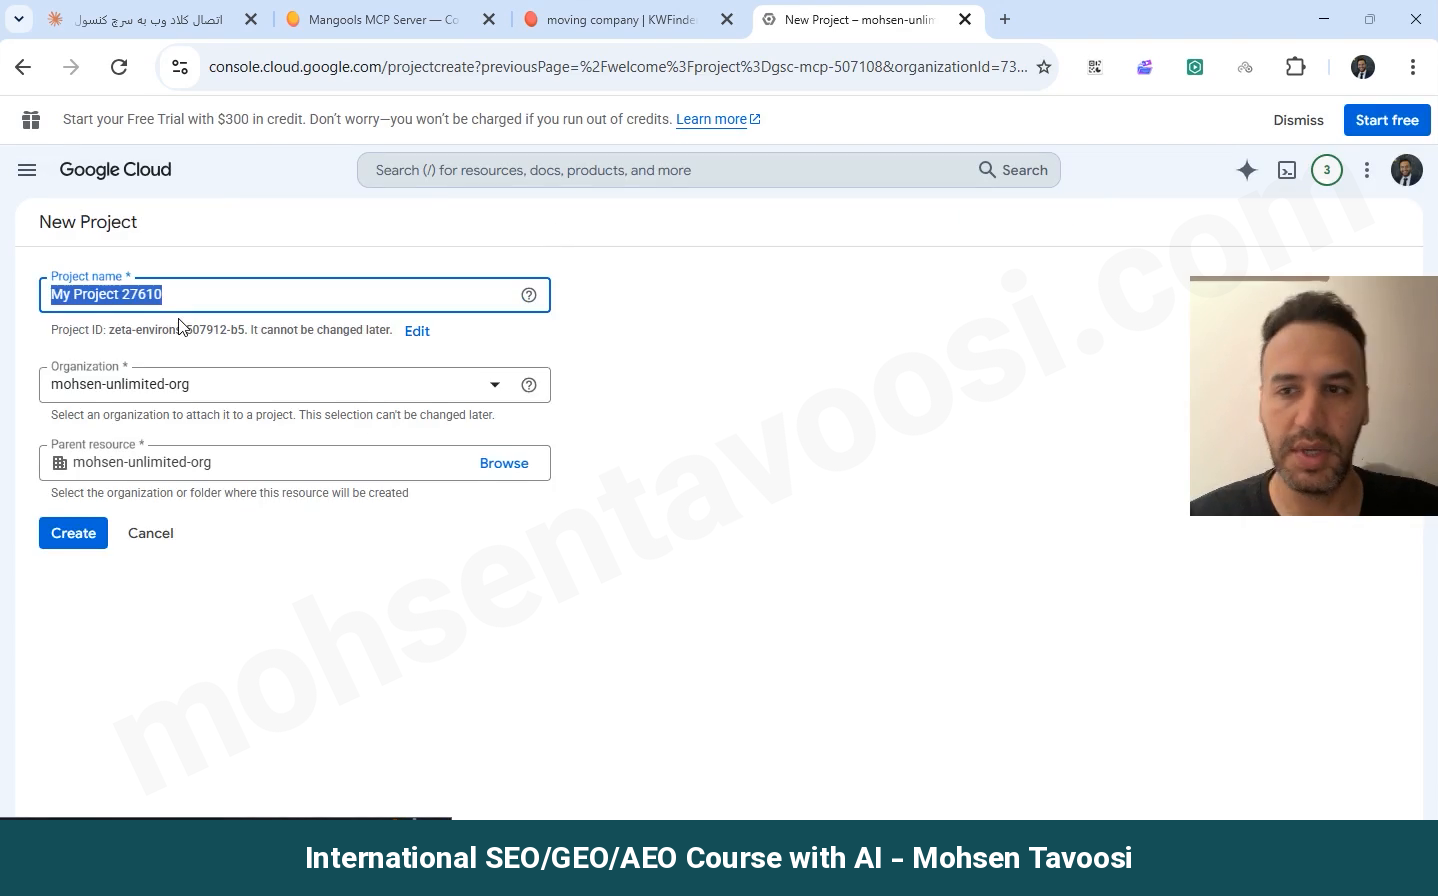Reload the current page

click(x=119, y=67)
